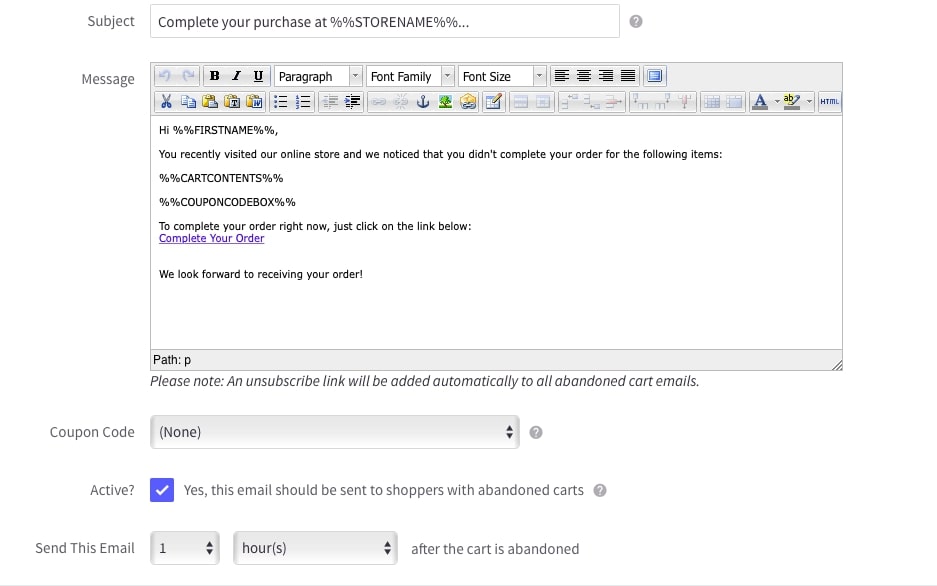Toggle bold formatting in the editor
937x586 pixels.
[x=215, y=76]
